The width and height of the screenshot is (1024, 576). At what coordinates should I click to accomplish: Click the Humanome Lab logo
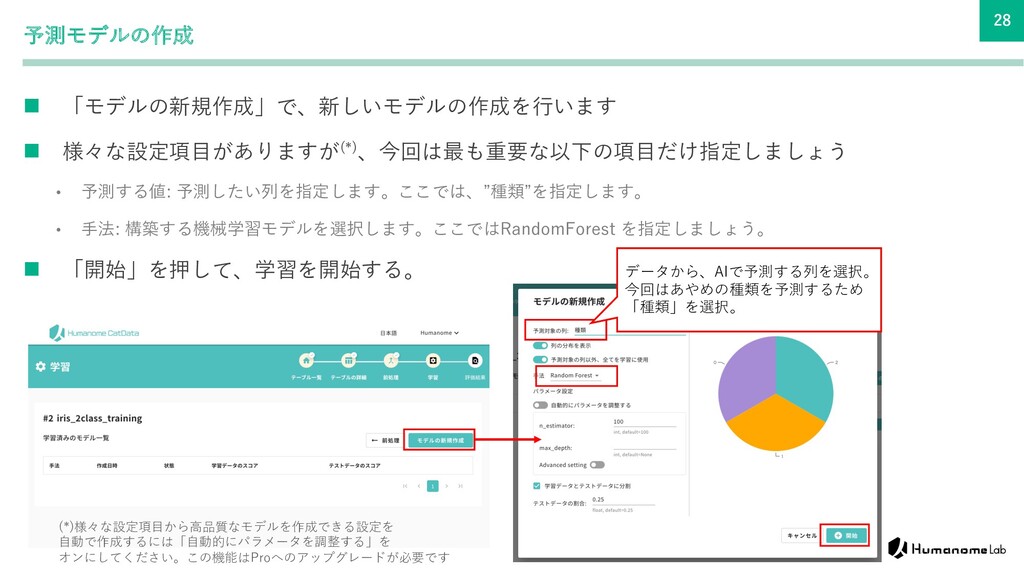pos(947,548)
